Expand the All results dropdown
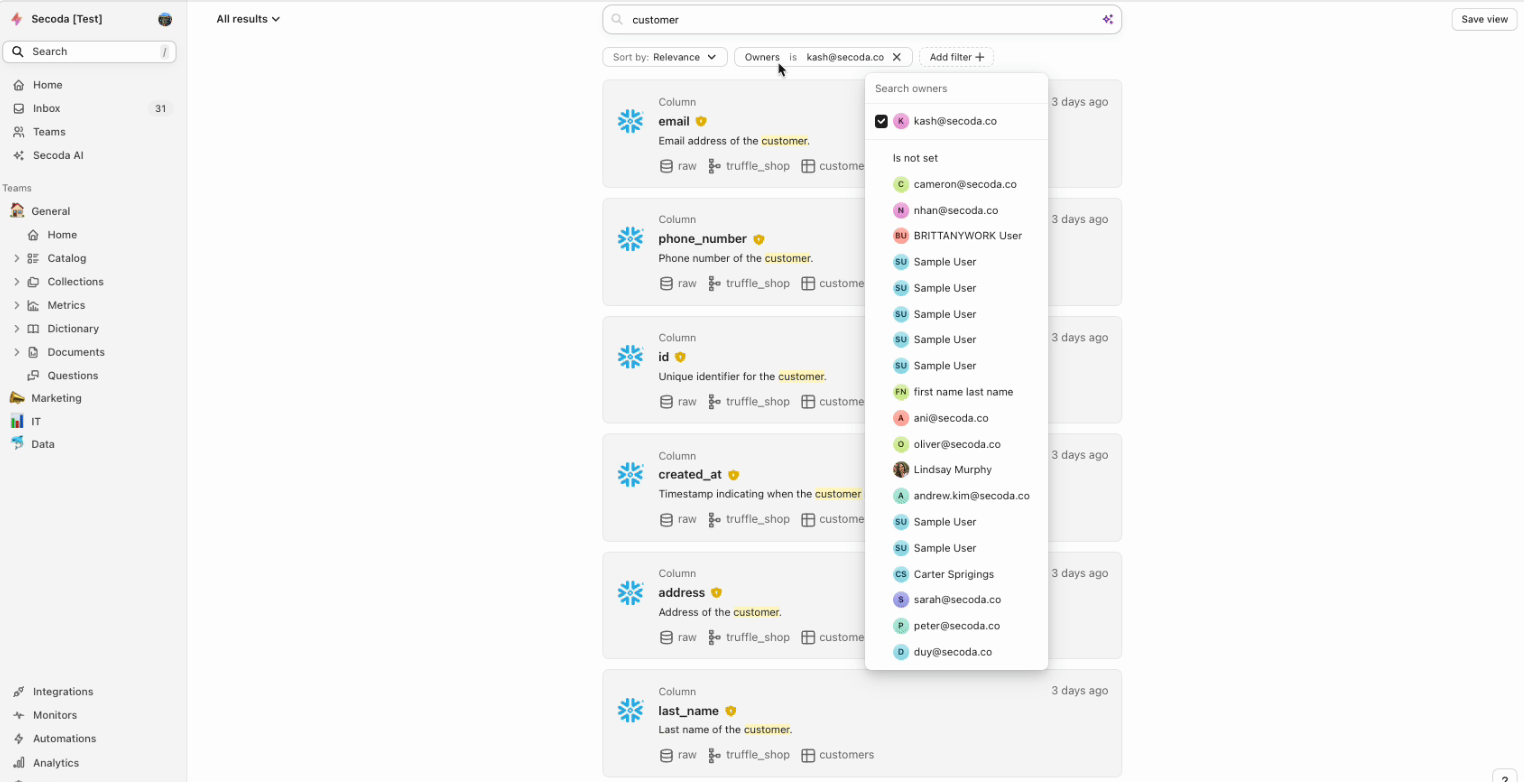Viewport: 1524px width, 782px height. tap(248, 19)
